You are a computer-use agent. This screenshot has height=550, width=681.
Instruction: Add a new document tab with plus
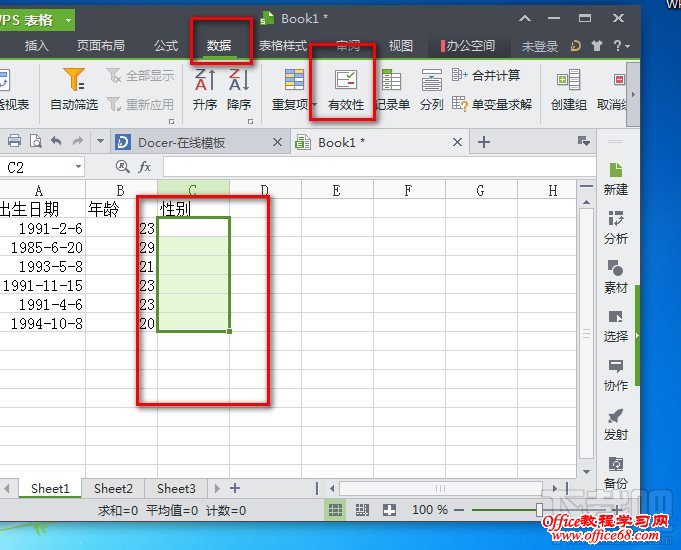point(484,142)
